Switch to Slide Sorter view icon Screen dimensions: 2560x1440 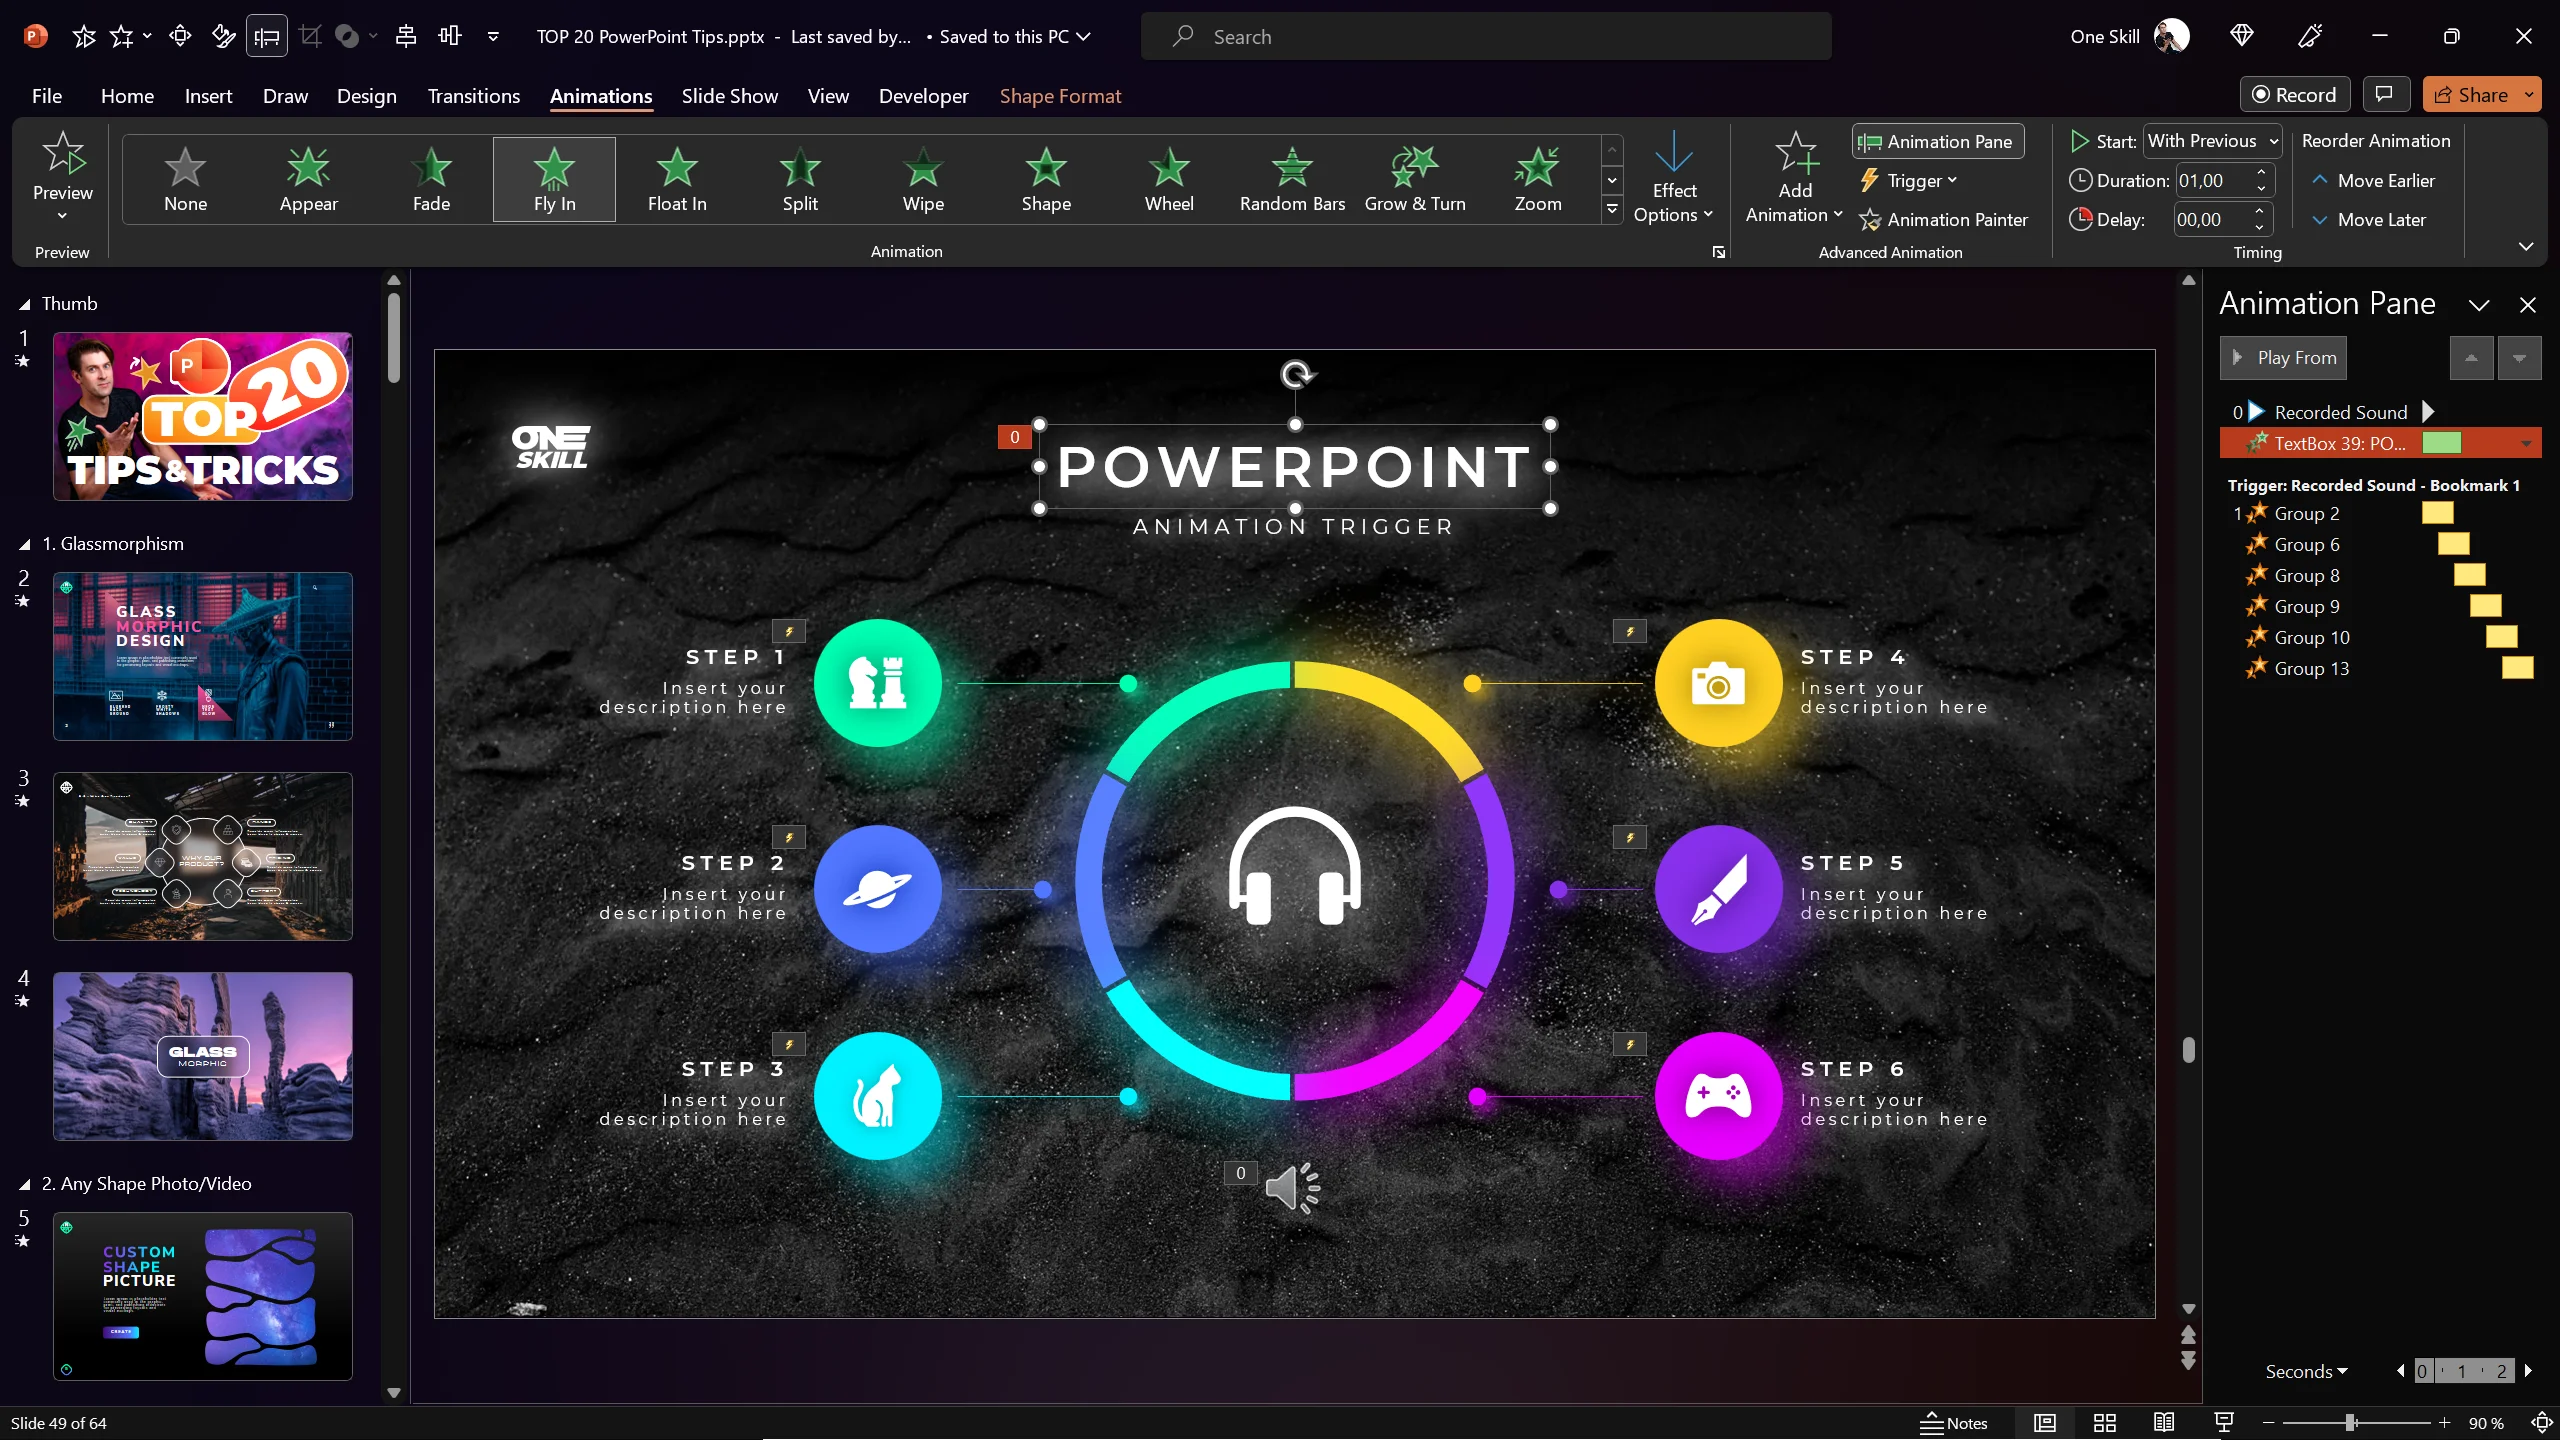(2105, 1422)
